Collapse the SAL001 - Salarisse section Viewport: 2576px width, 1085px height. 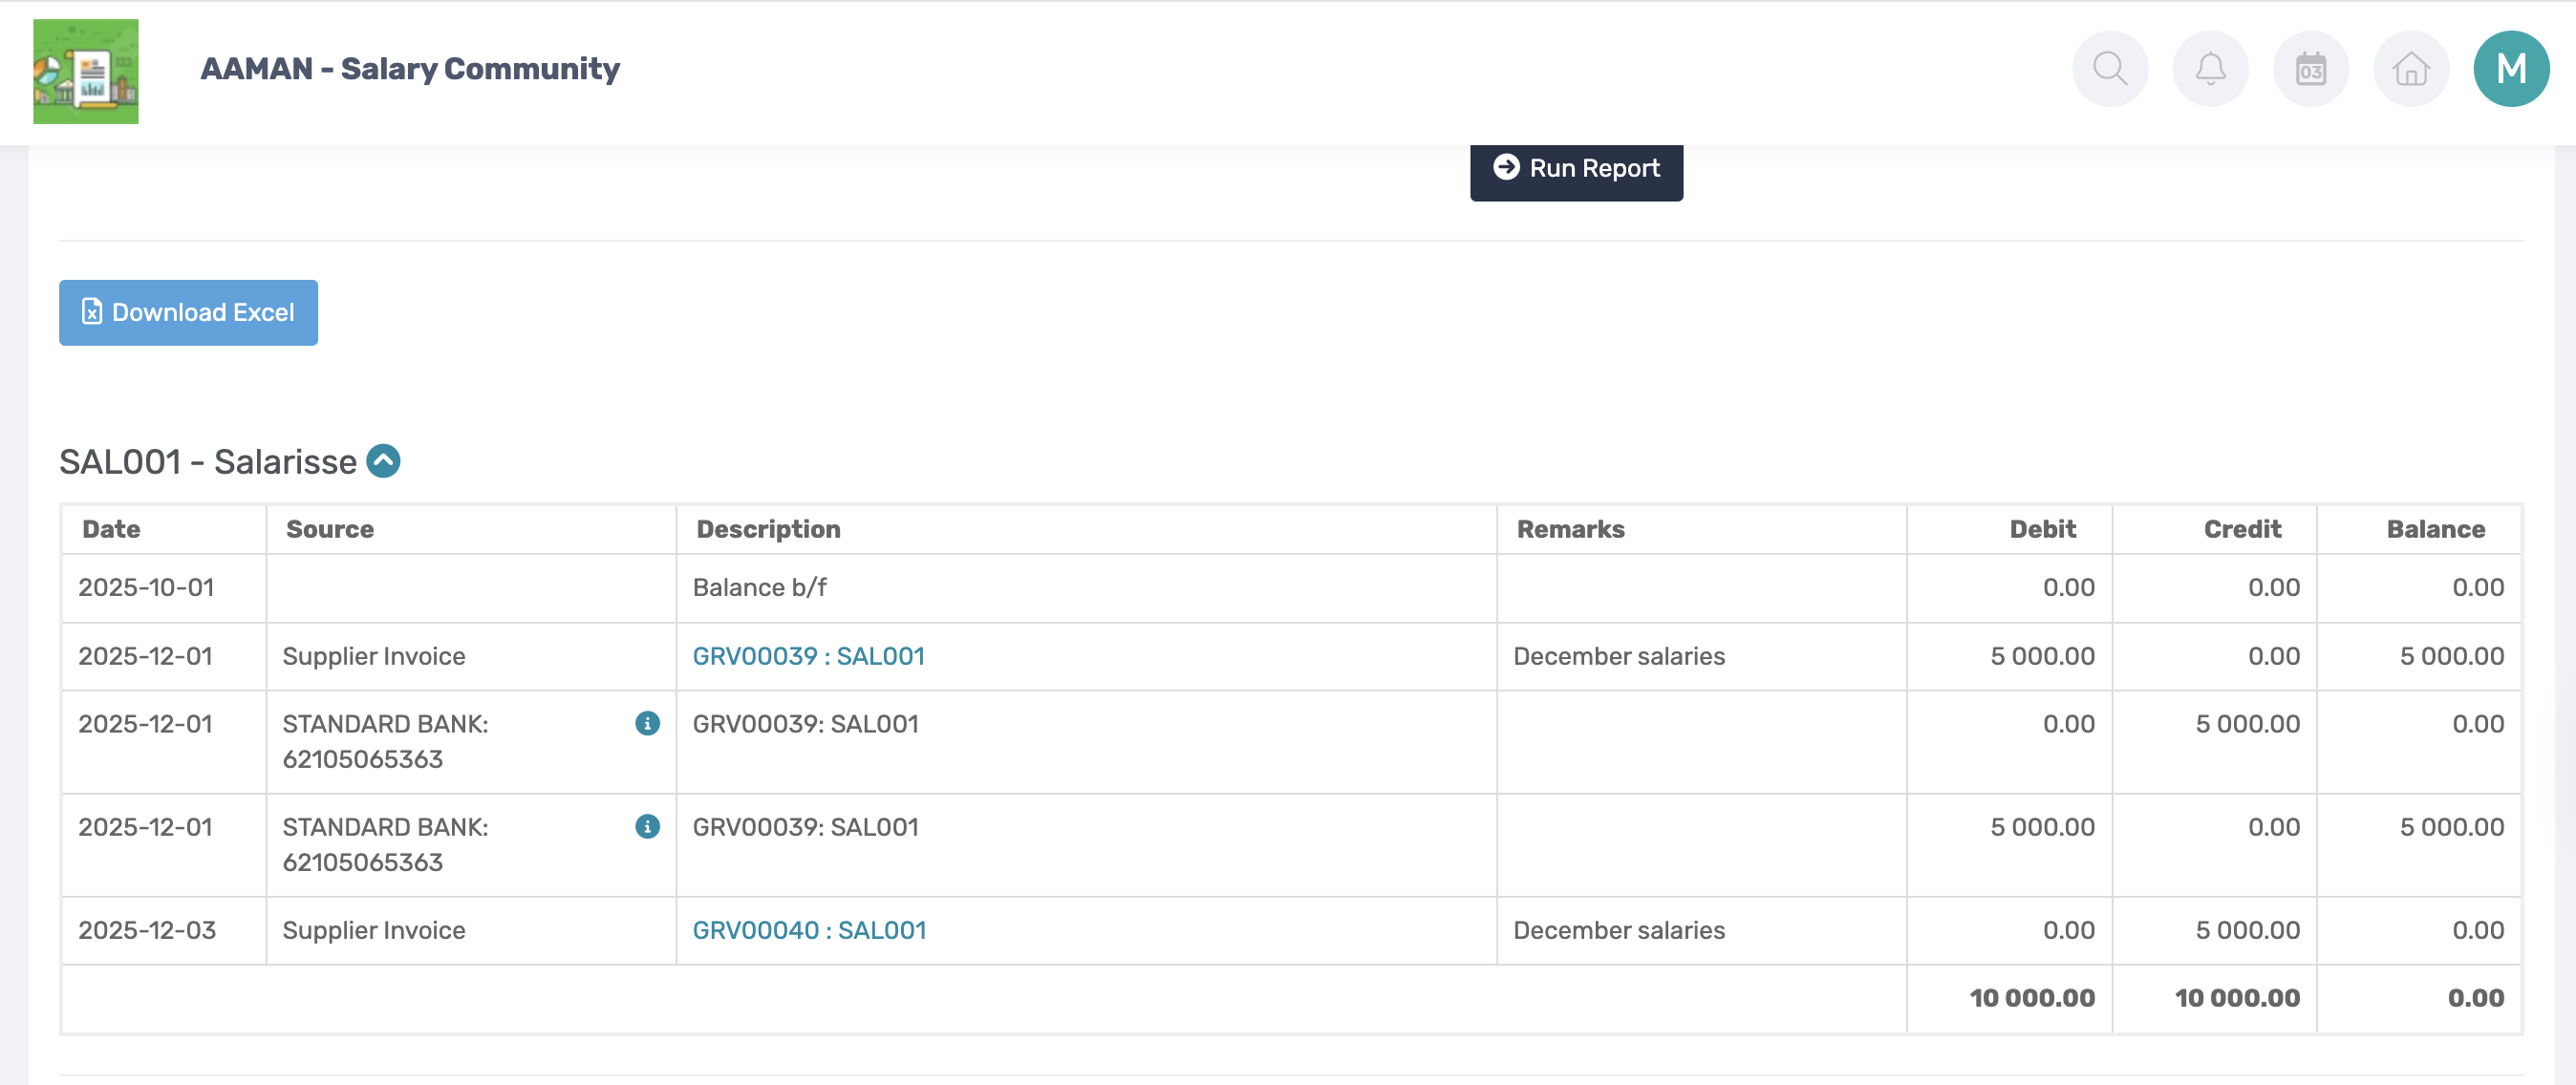(x=383, y=461)
